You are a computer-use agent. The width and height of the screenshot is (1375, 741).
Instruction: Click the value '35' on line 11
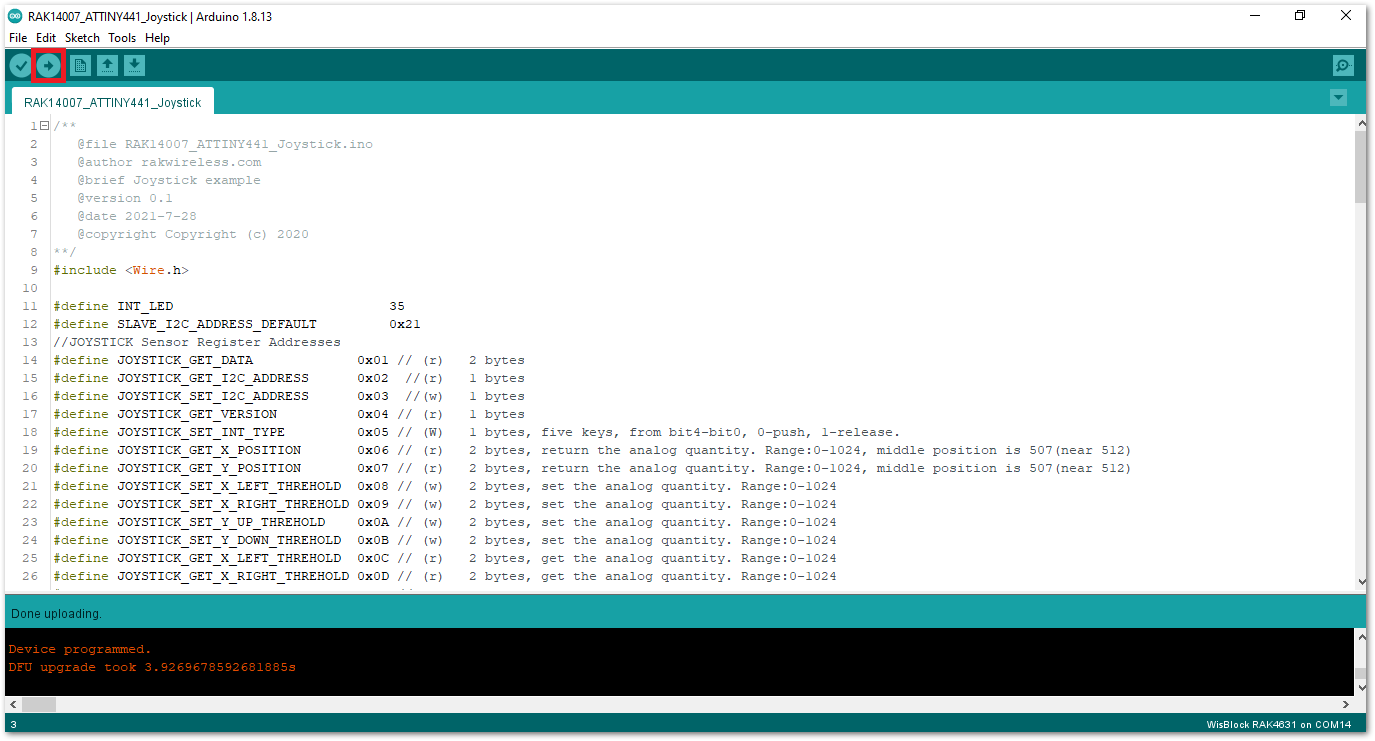(397, 306)
